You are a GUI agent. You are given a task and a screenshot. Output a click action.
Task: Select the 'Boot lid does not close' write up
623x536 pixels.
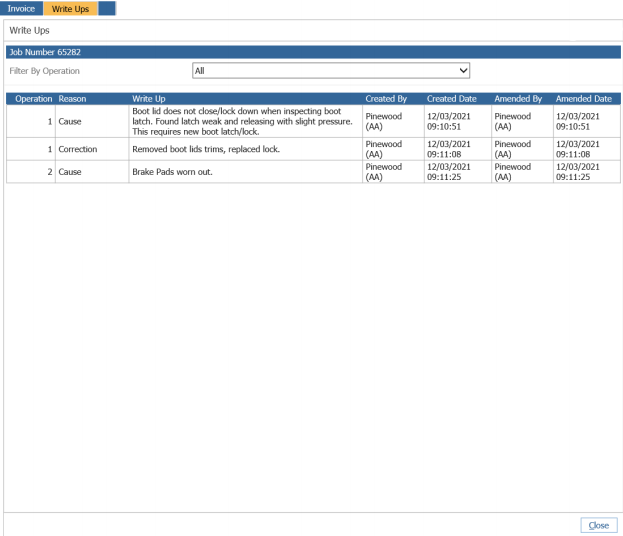242,121
